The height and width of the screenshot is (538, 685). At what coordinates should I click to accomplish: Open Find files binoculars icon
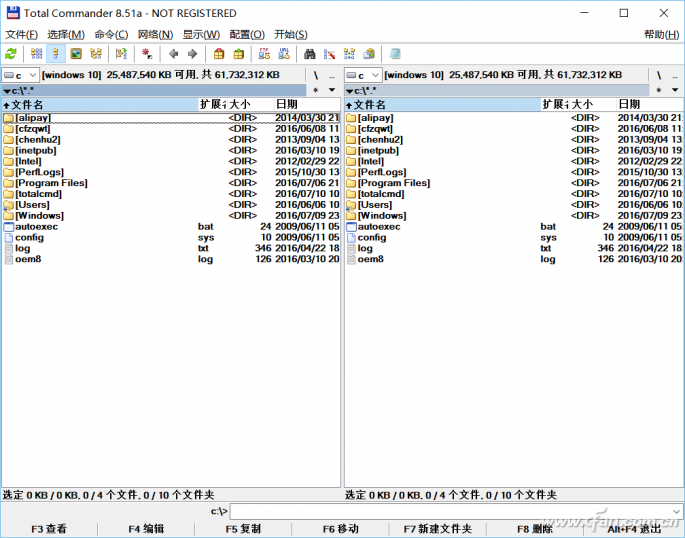310,54
